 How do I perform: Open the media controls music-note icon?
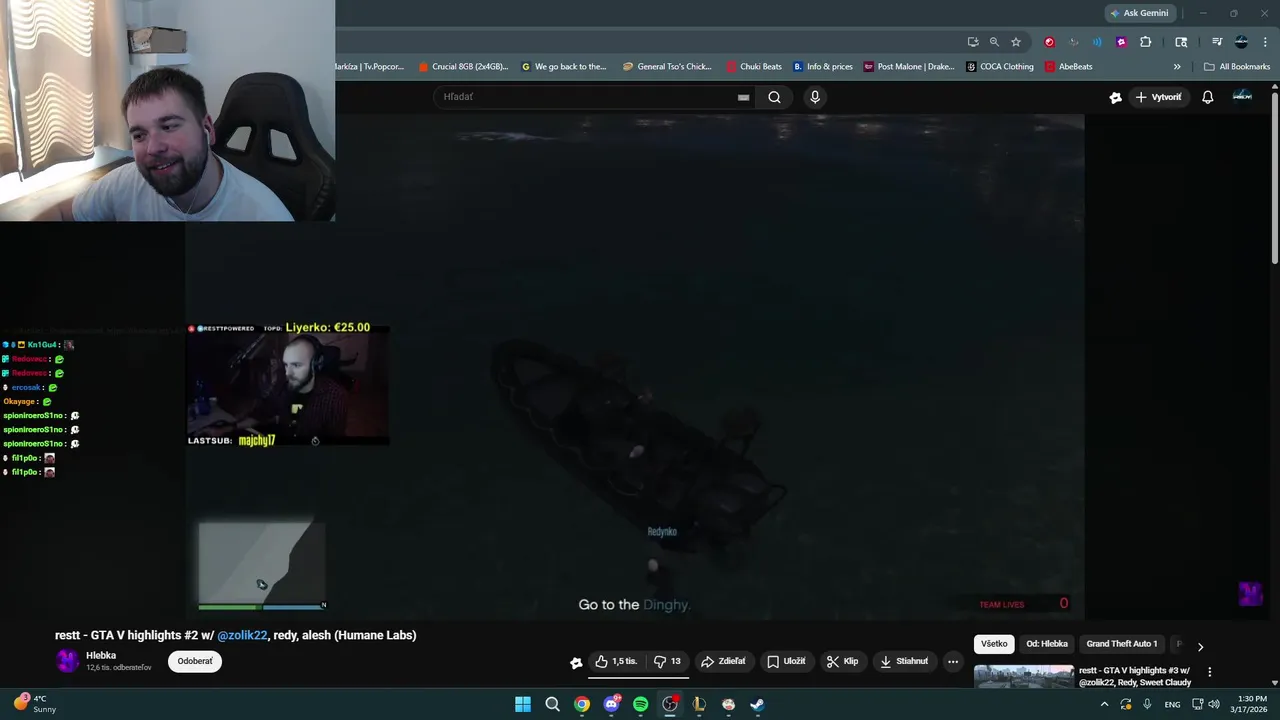[x=1217, y=42]
